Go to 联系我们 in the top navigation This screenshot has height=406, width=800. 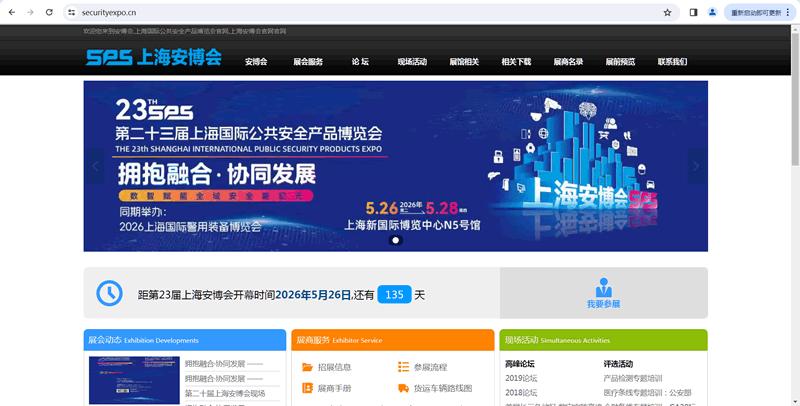672,62
